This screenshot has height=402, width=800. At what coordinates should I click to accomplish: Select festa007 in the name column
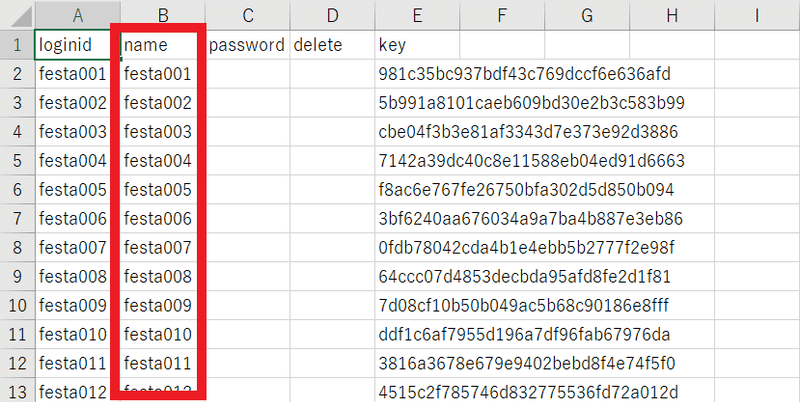point(158,247)
